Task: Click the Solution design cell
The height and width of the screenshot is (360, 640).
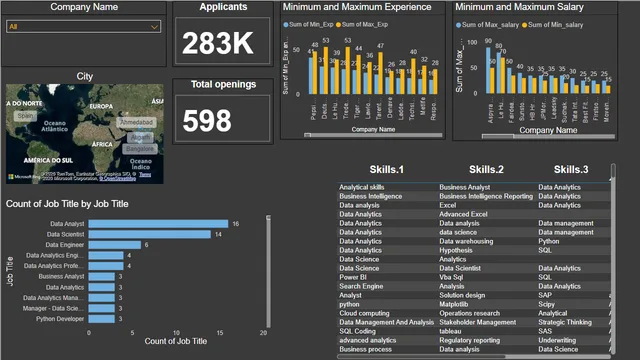Action: (462, 295)
